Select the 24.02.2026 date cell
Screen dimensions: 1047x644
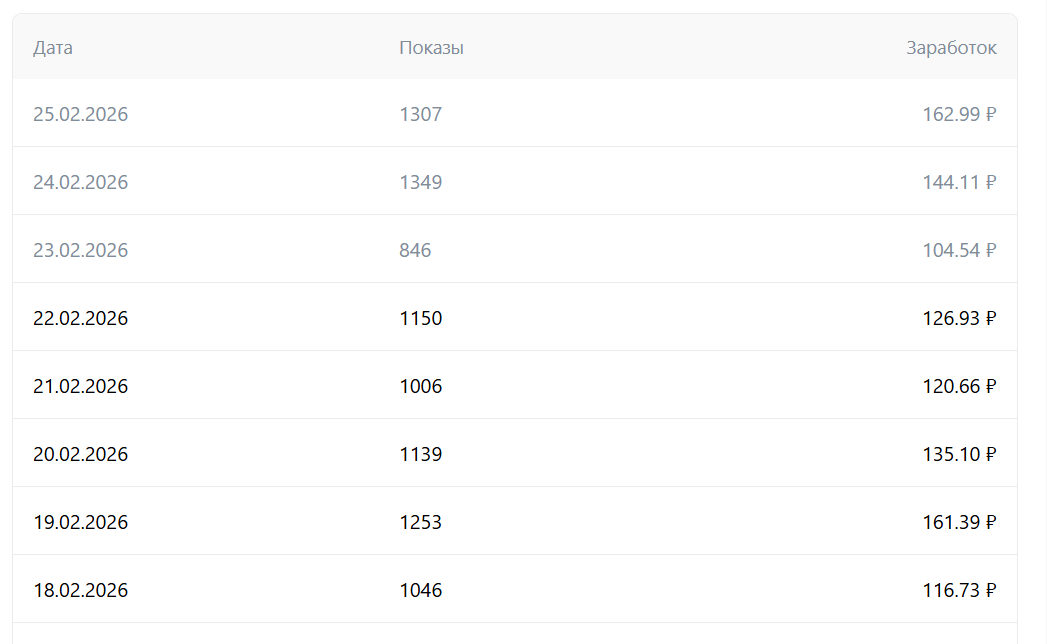(80, 182)
